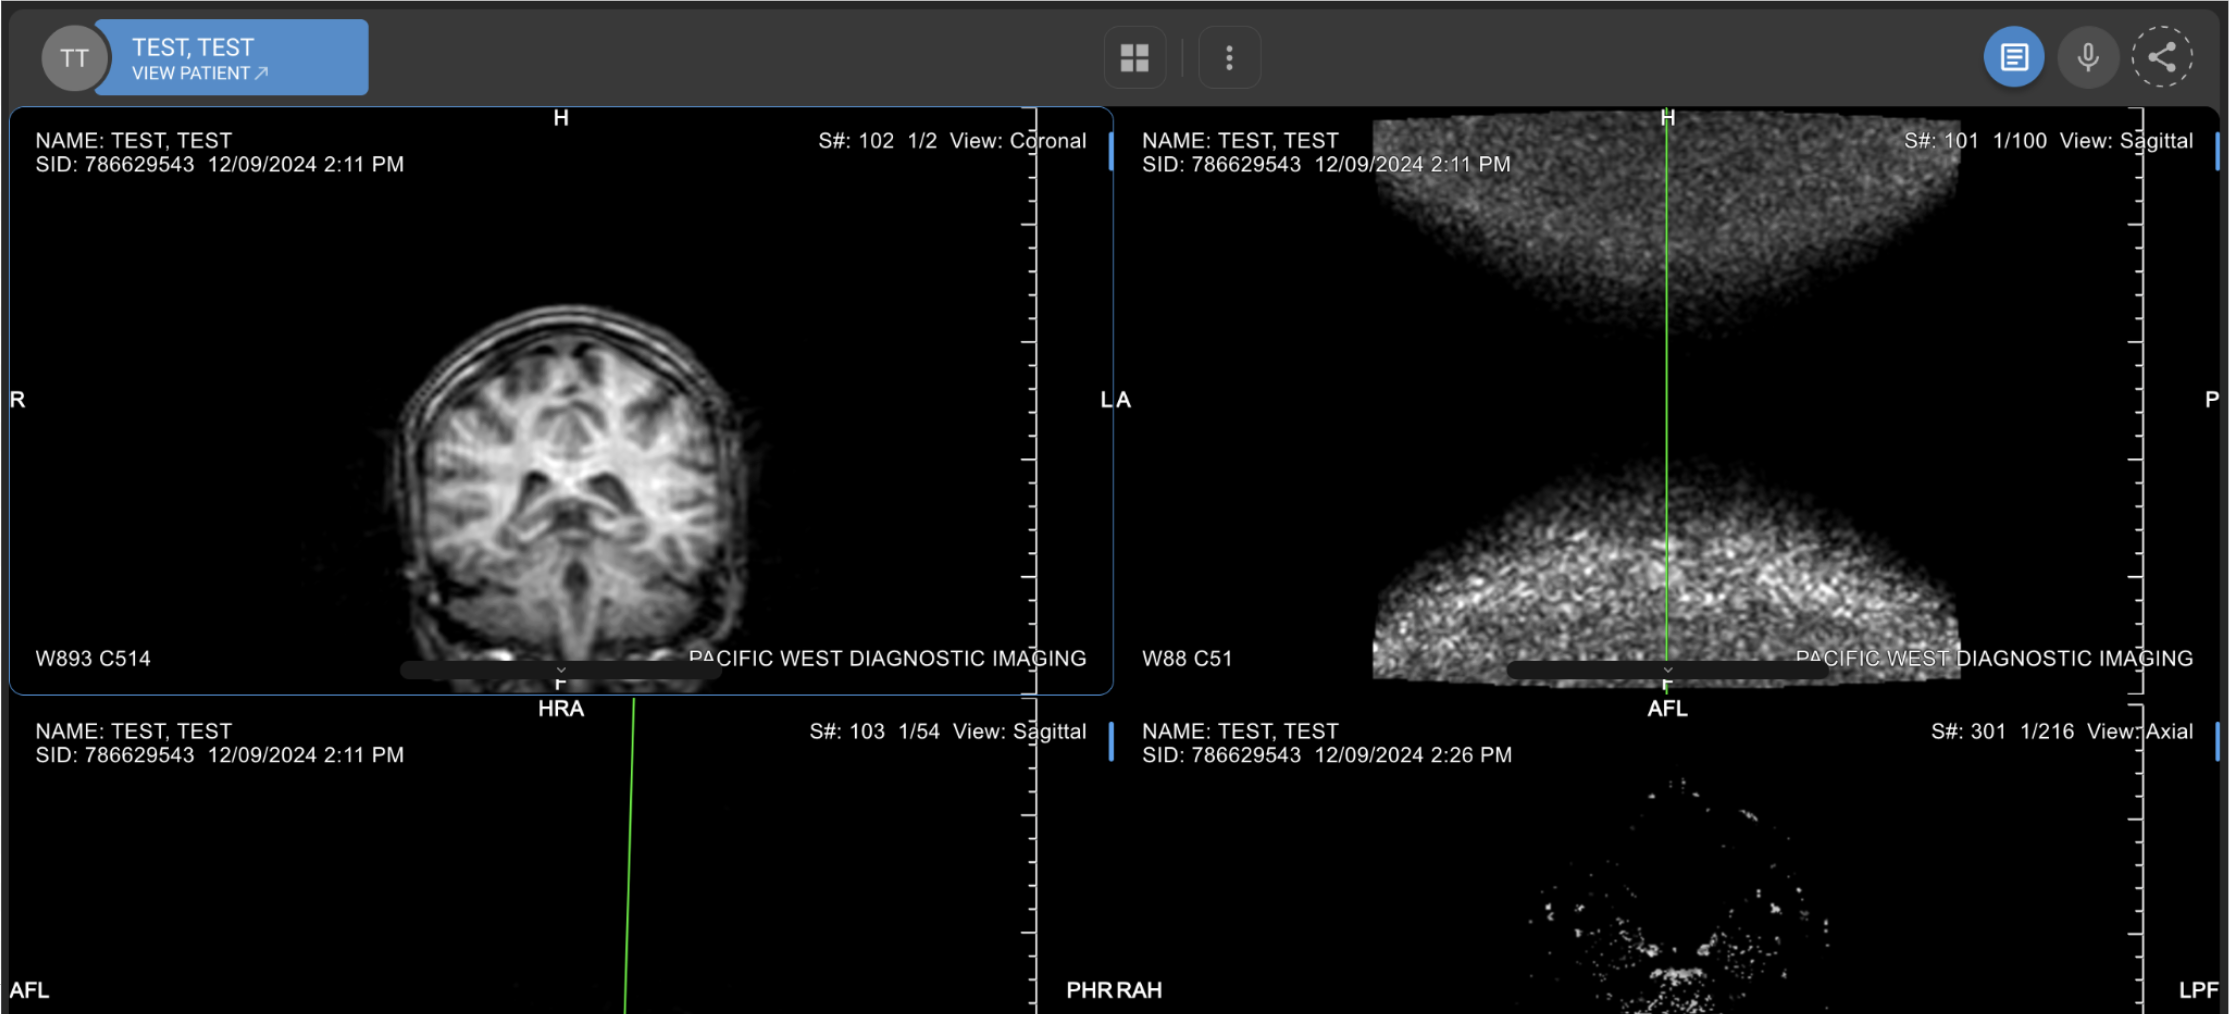Open the viewport grid layout selector
This screenshot has width=2230, height=1014.
pyautogui.click(x=1134, y=58)
